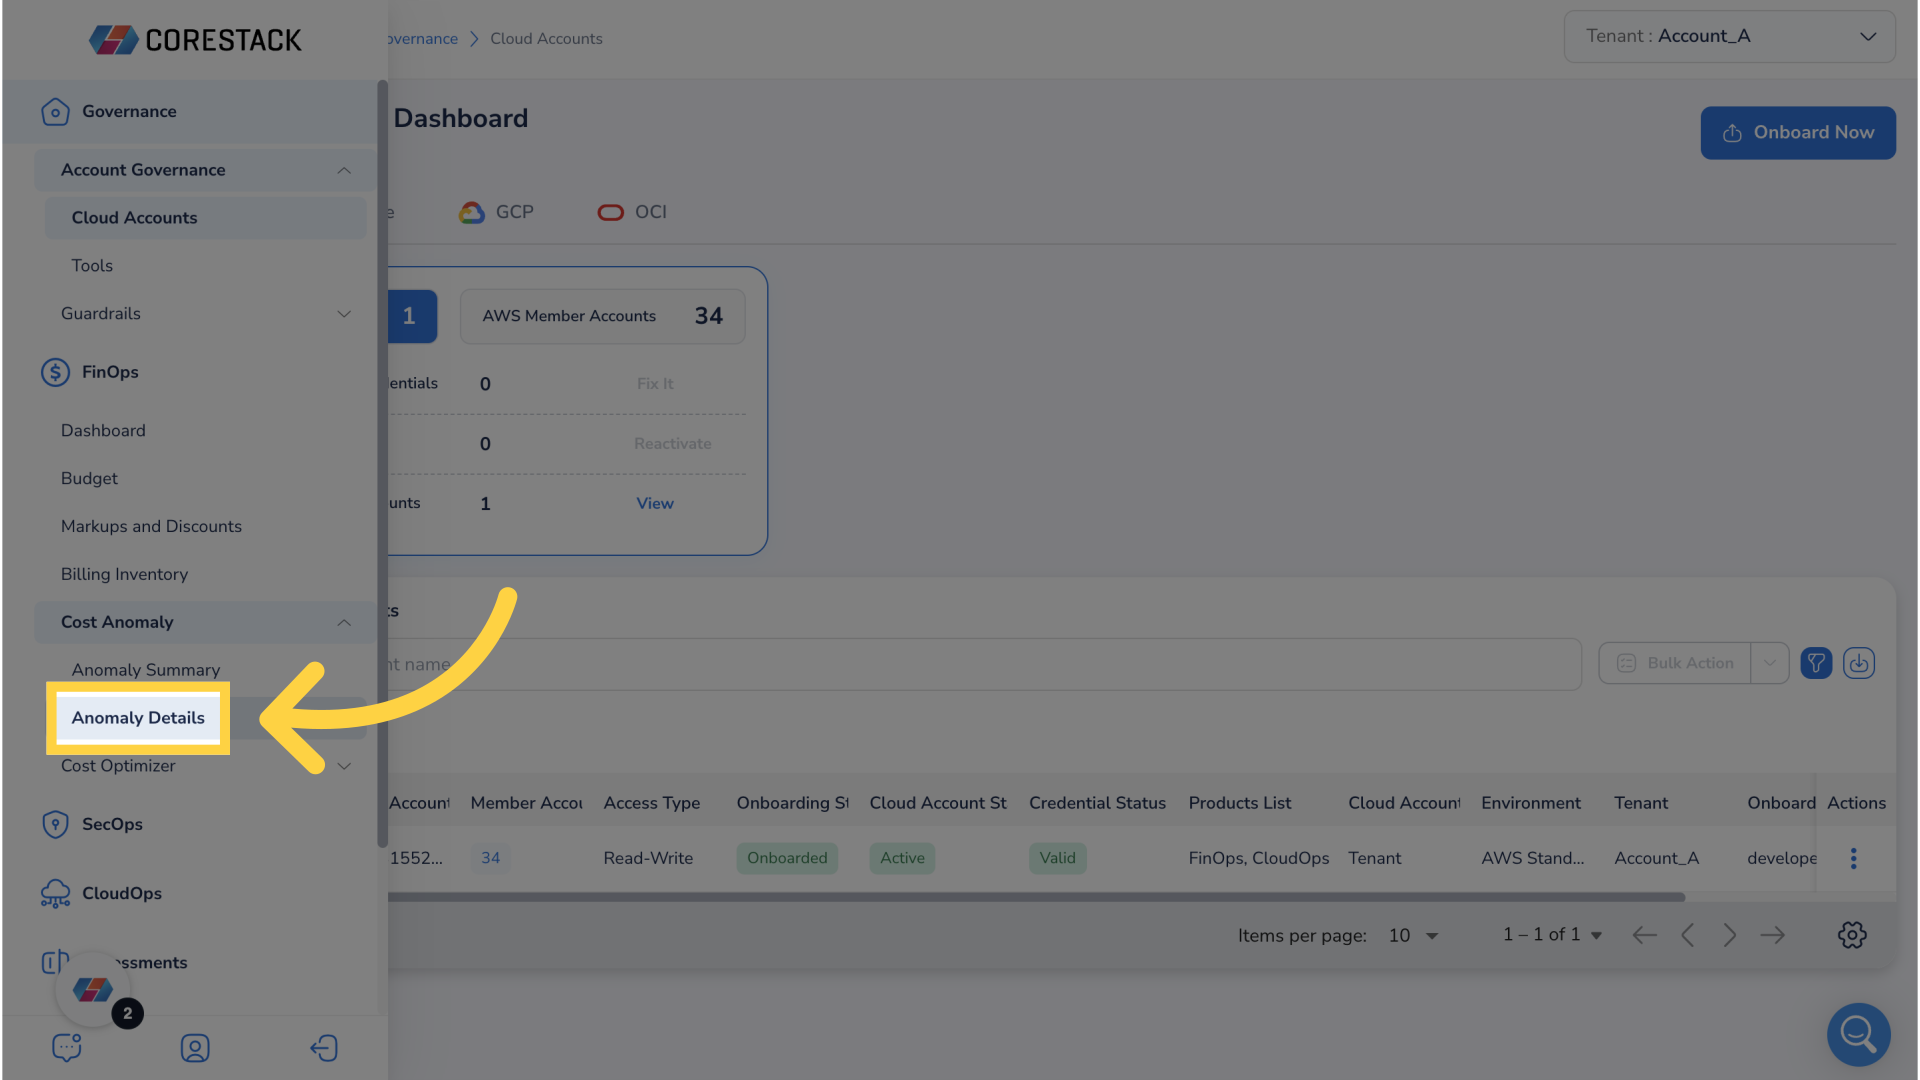Click the AWS Member Accounts card
The width and height of the screenshot is (1920, 1080).
[x=602, y=316]
